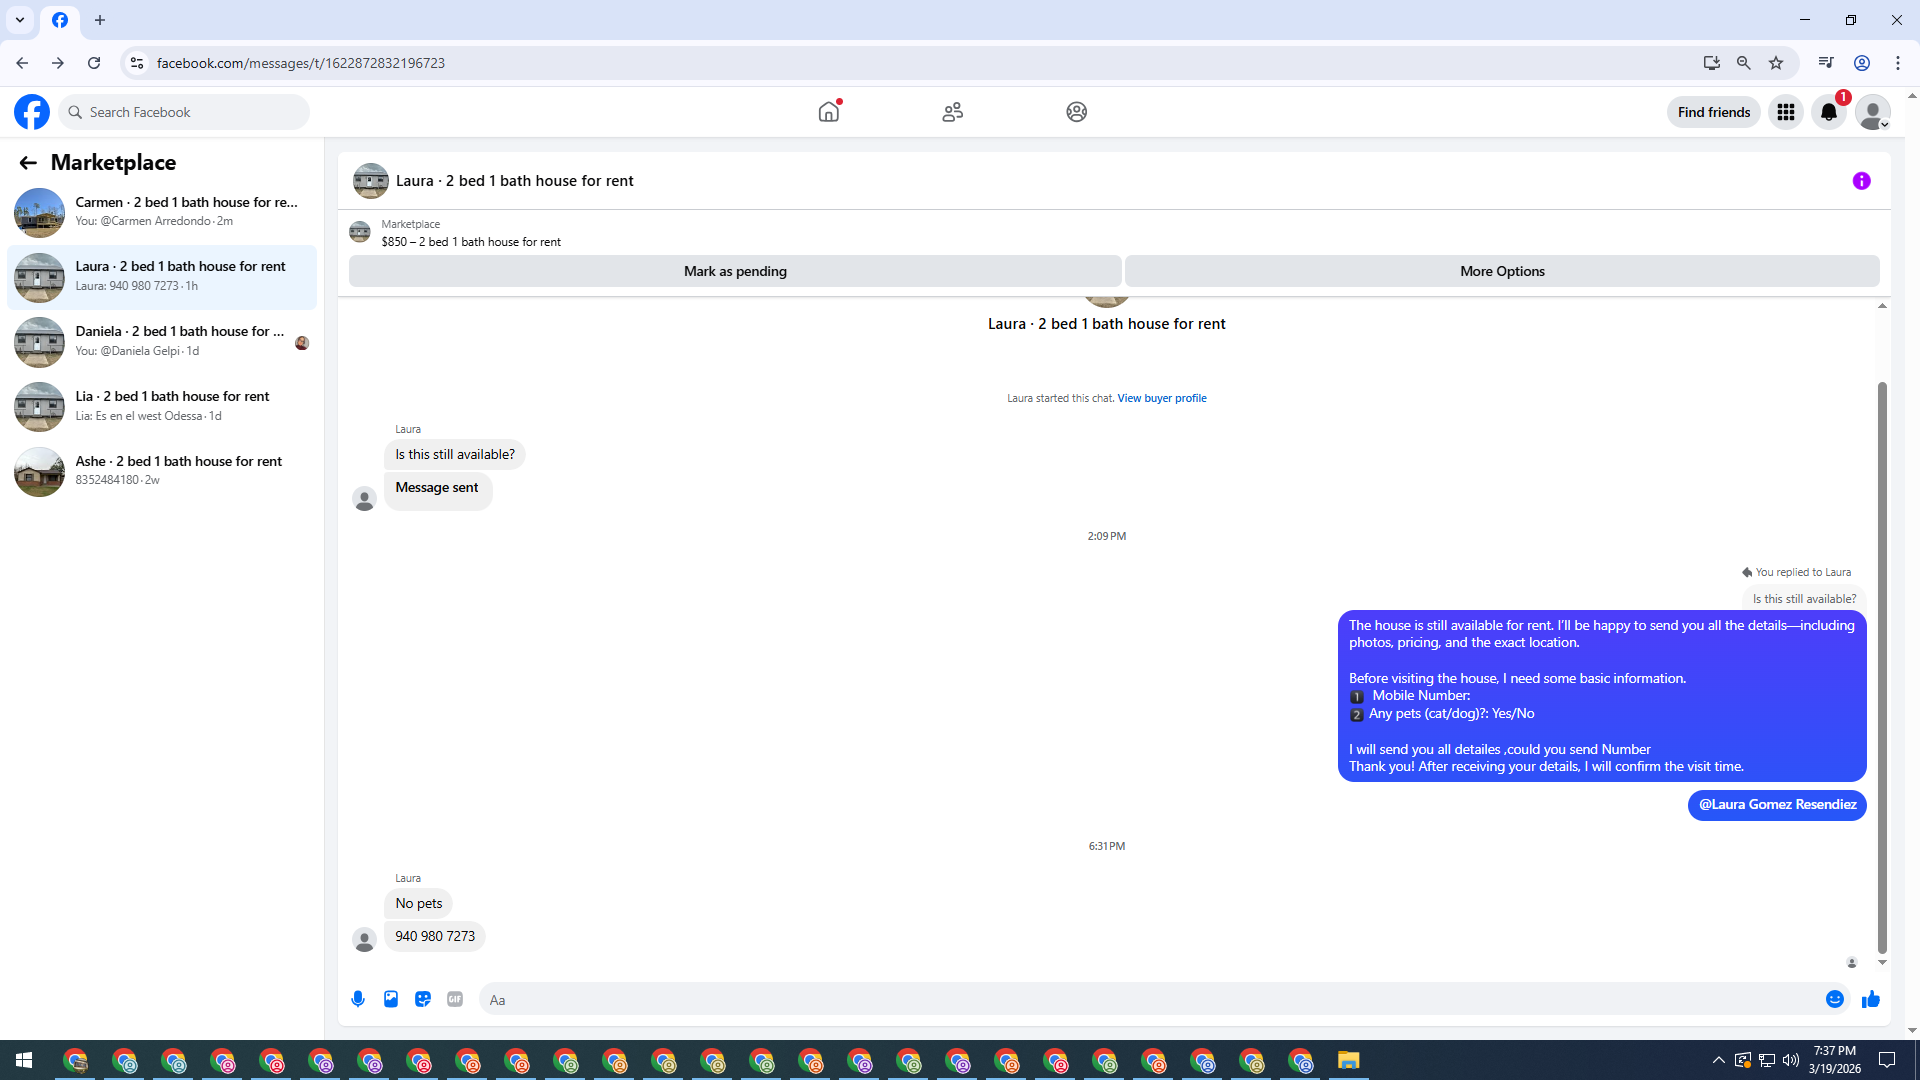Click the Mark as pending button
This screenshot has height=1080, width=1920.
click(735, 271)
